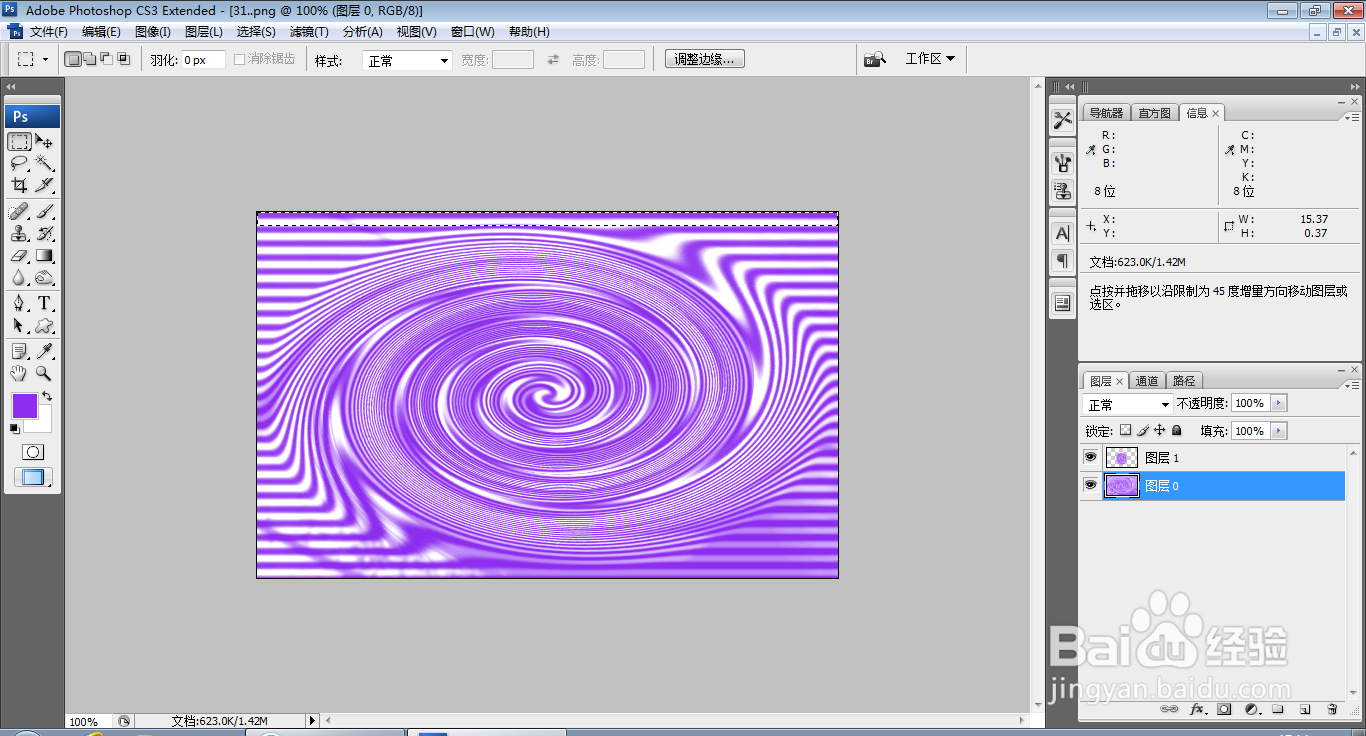
Task: Open layer blend mode 正常 dropdown
Action: coord(1128,404)
